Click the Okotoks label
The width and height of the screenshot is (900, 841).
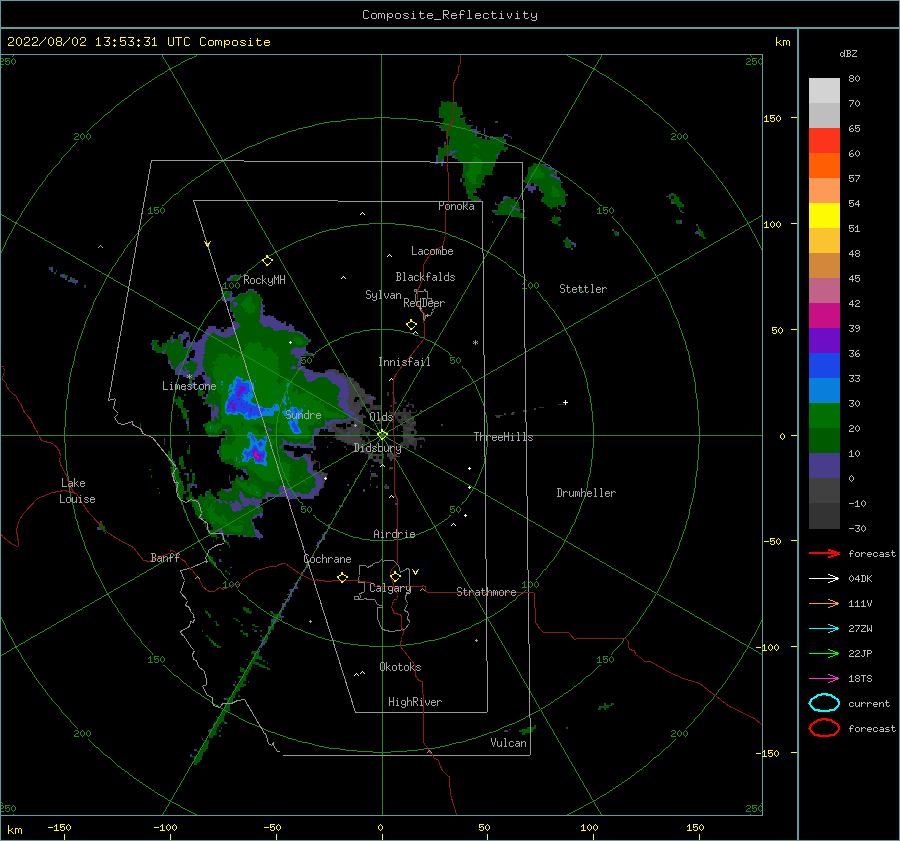point(400,667)
